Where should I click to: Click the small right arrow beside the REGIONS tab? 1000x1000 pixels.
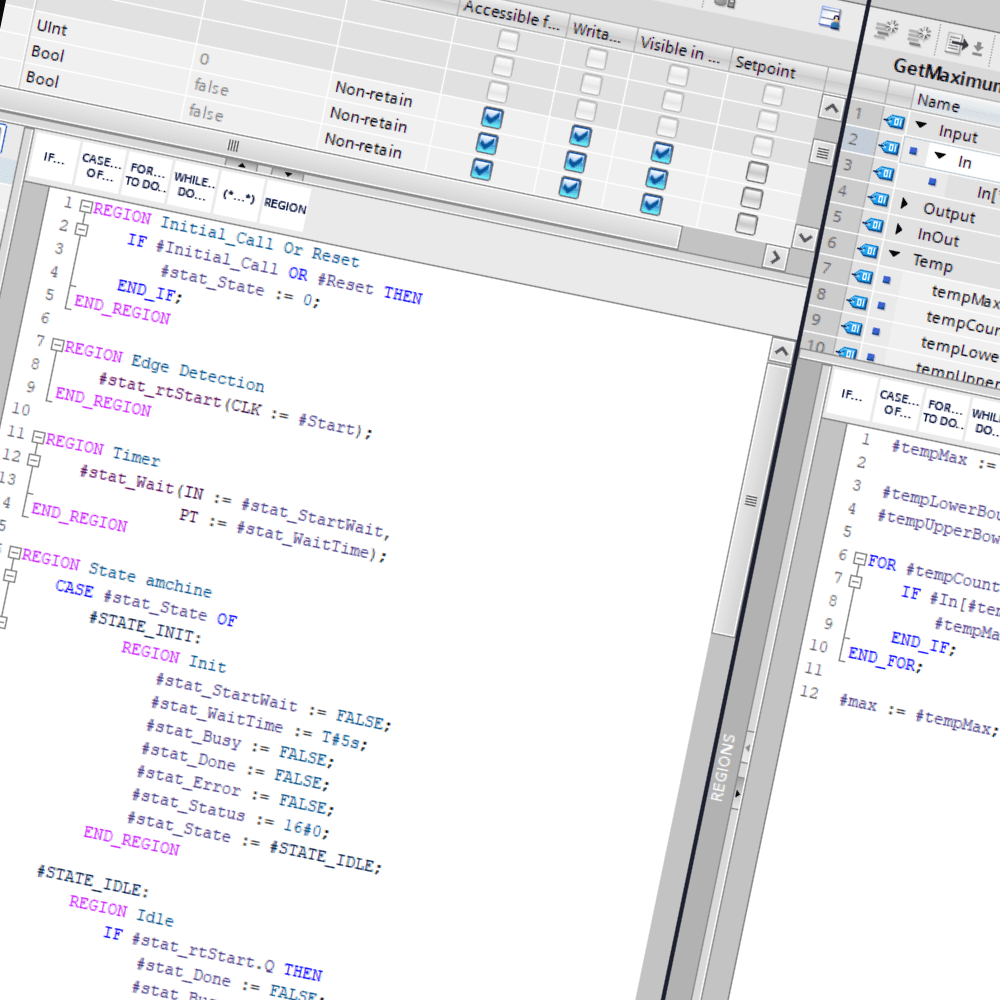coord(737,794)
